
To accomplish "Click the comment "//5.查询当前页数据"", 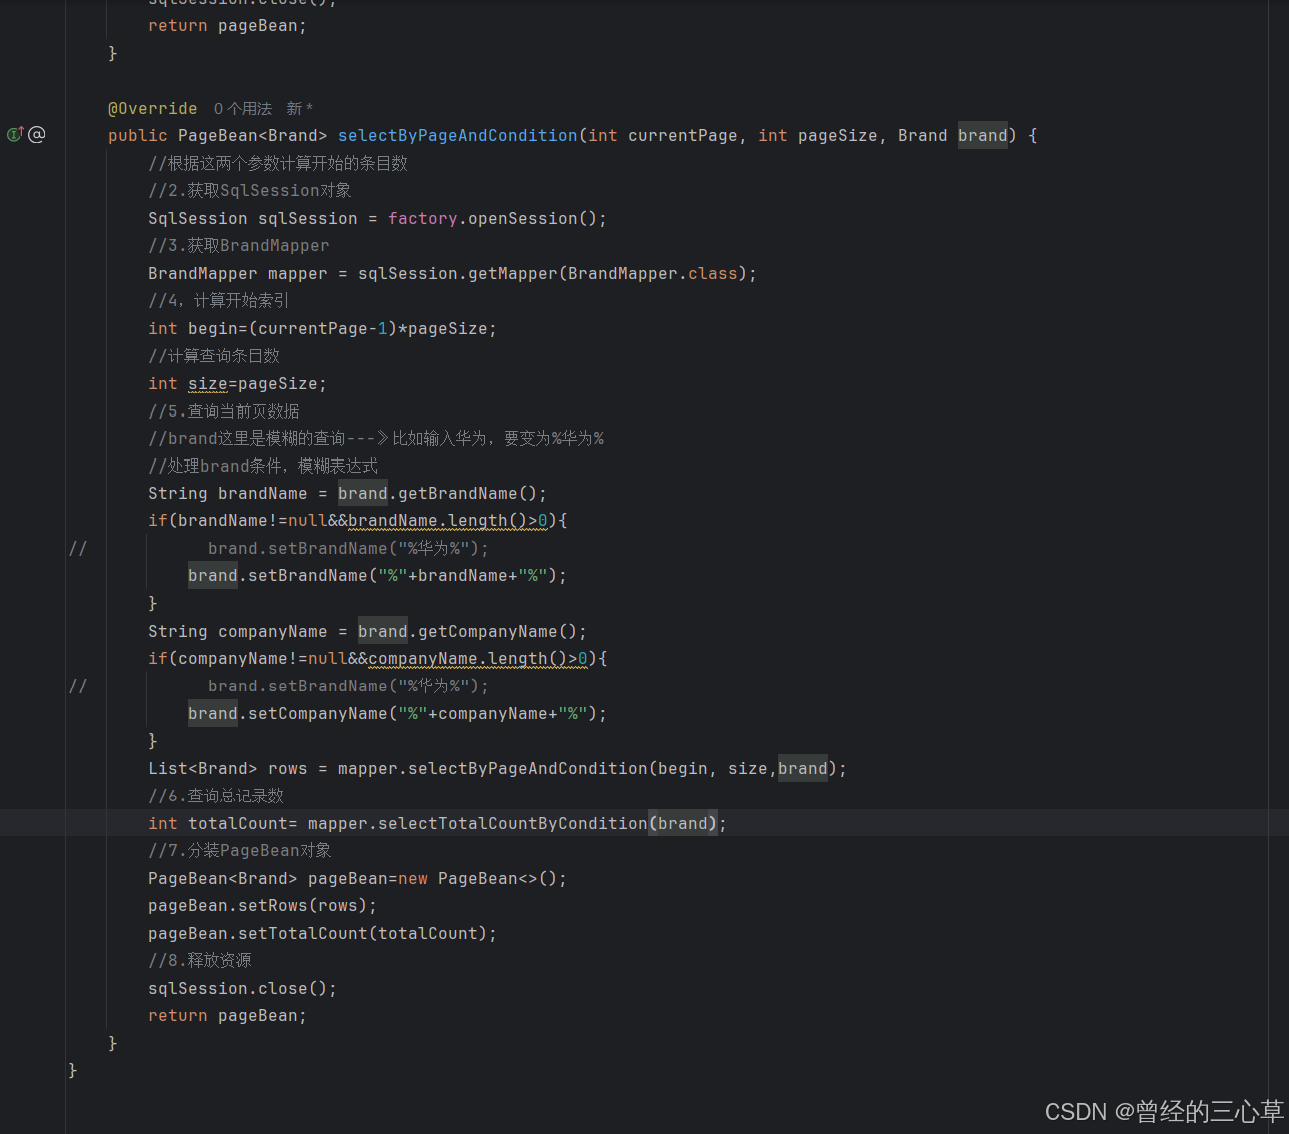I will pos(224,411).
